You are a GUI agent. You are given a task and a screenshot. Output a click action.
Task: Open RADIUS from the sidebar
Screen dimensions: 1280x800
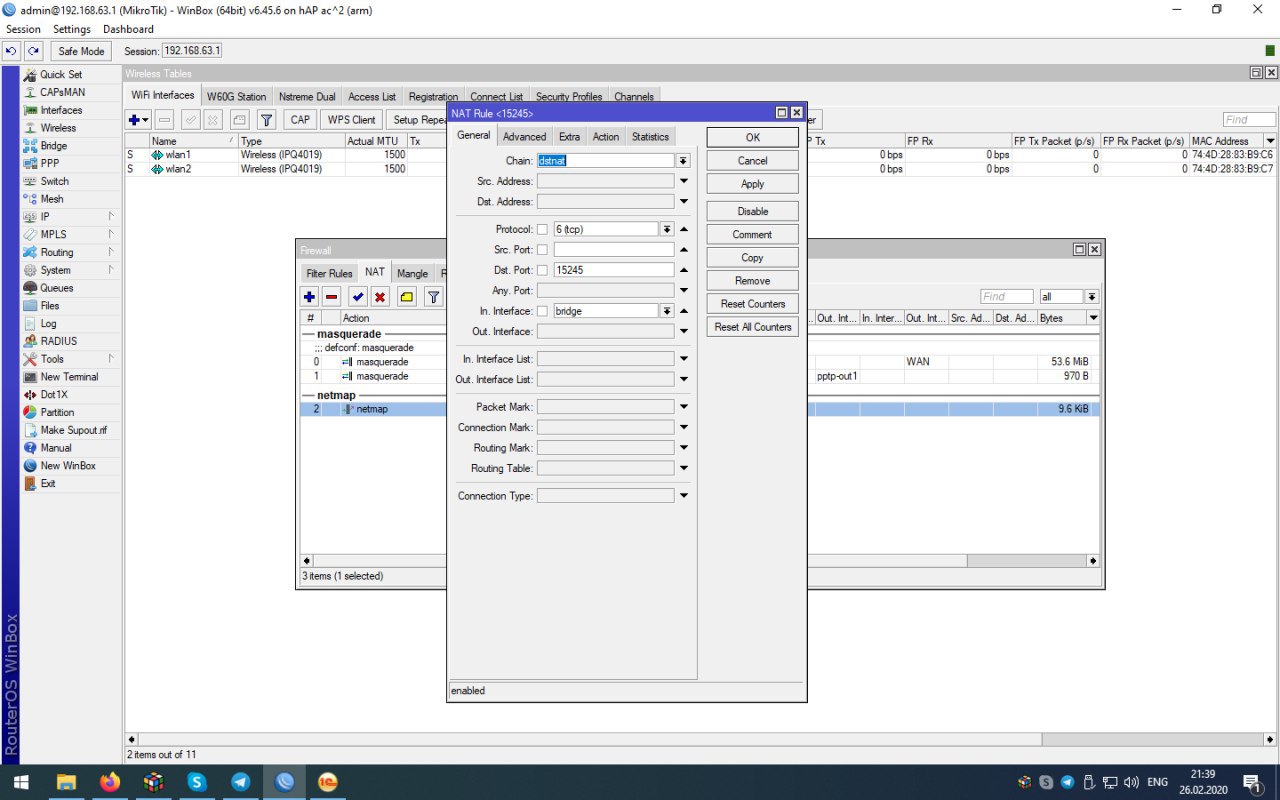pos(57,341)
